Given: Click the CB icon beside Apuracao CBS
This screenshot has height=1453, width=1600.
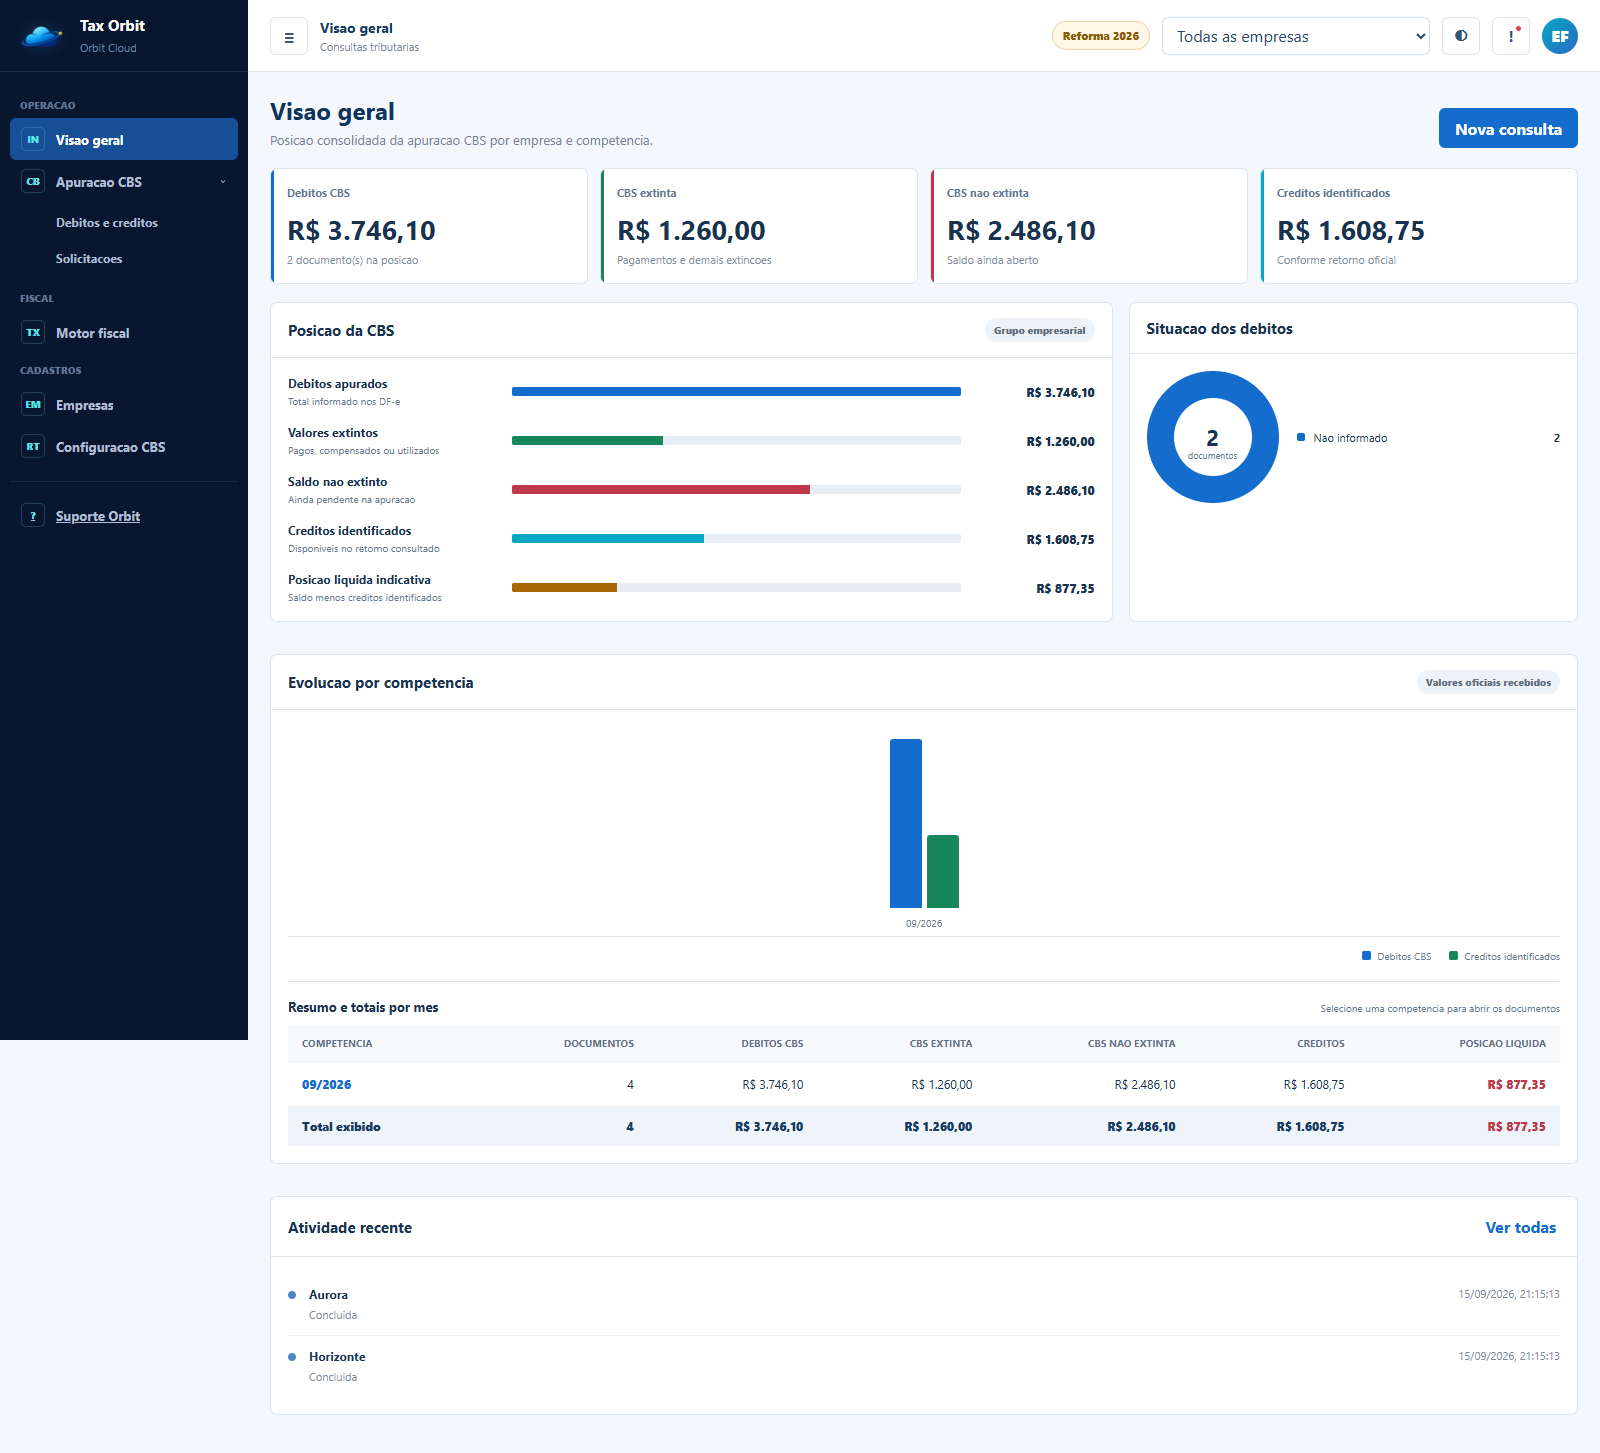Looking at the screenshot, I should click(33, 182).
